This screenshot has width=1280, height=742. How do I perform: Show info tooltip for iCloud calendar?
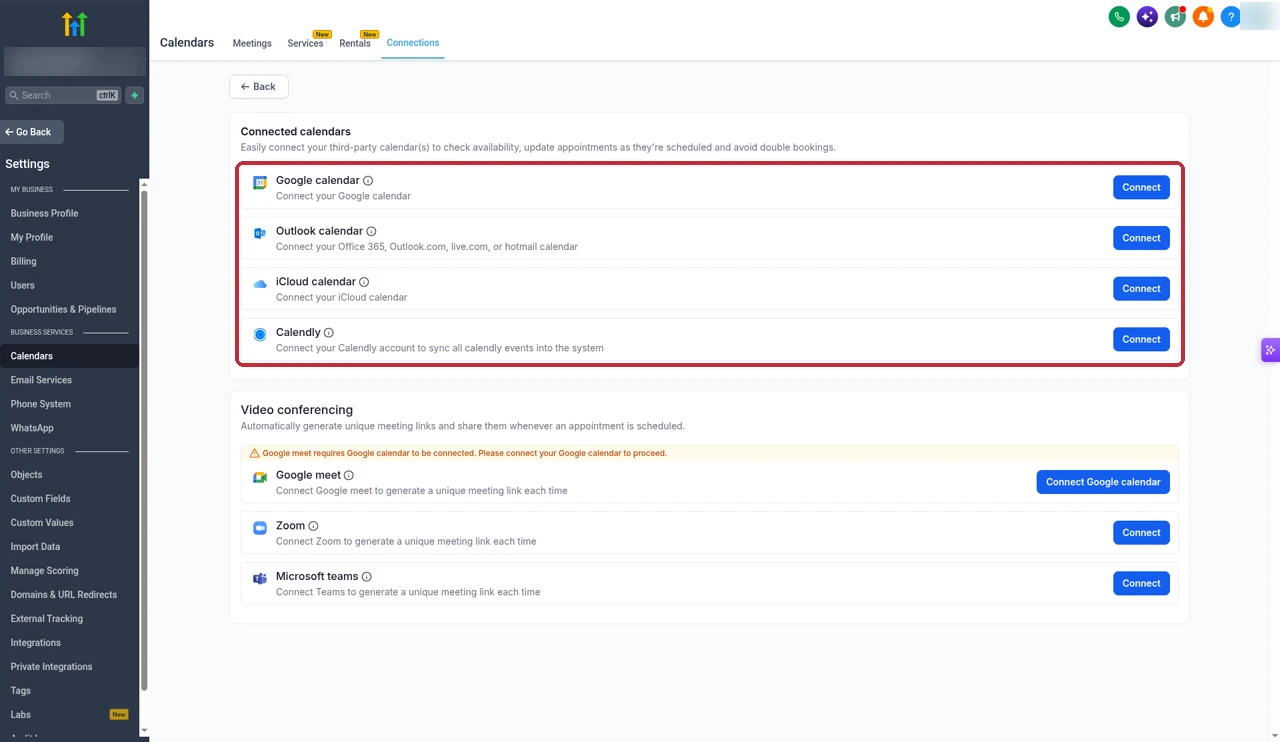364,282
